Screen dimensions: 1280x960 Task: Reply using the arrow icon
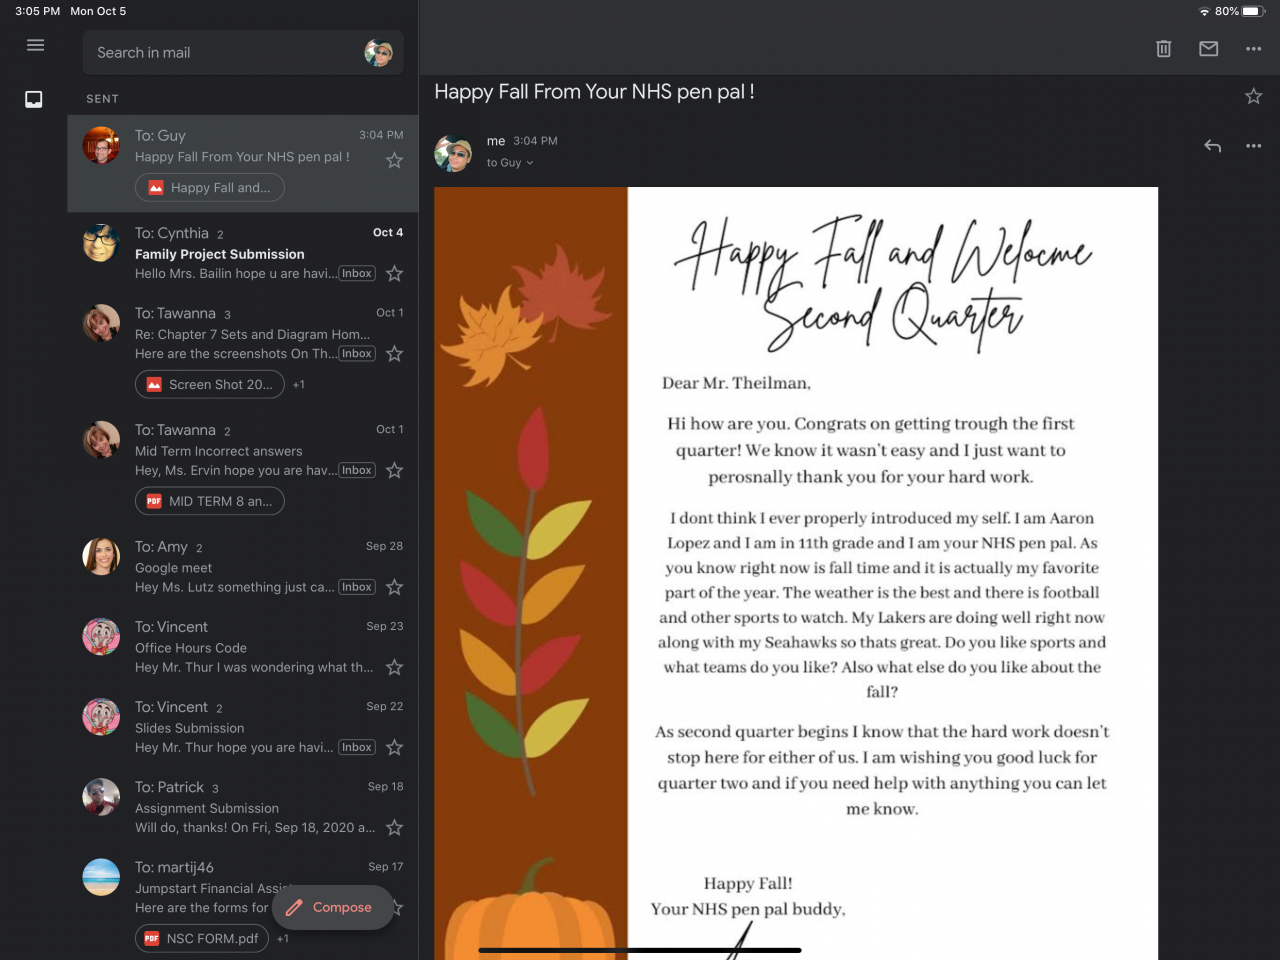(x=1212, y=146)
